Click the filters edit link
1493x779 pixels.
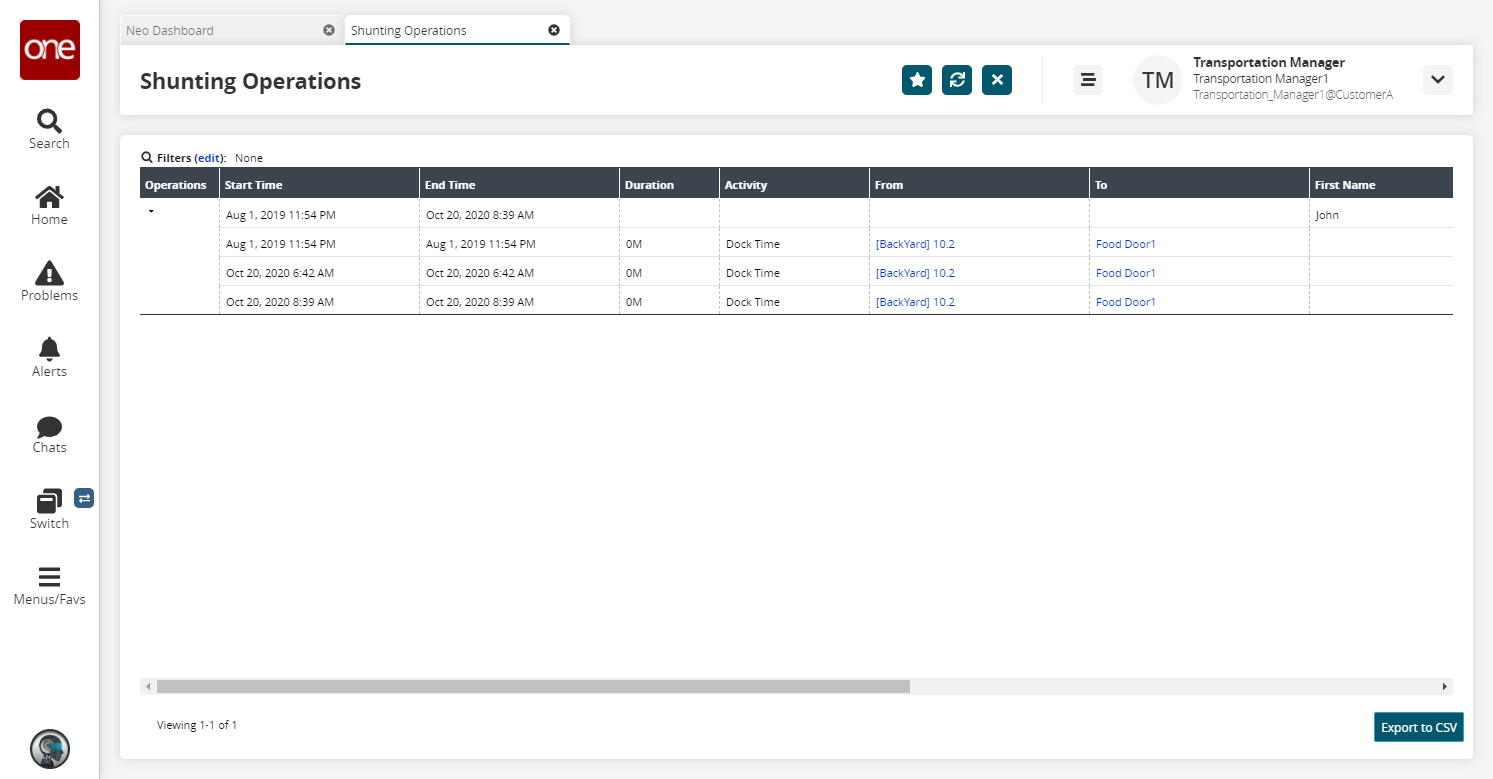209,158
